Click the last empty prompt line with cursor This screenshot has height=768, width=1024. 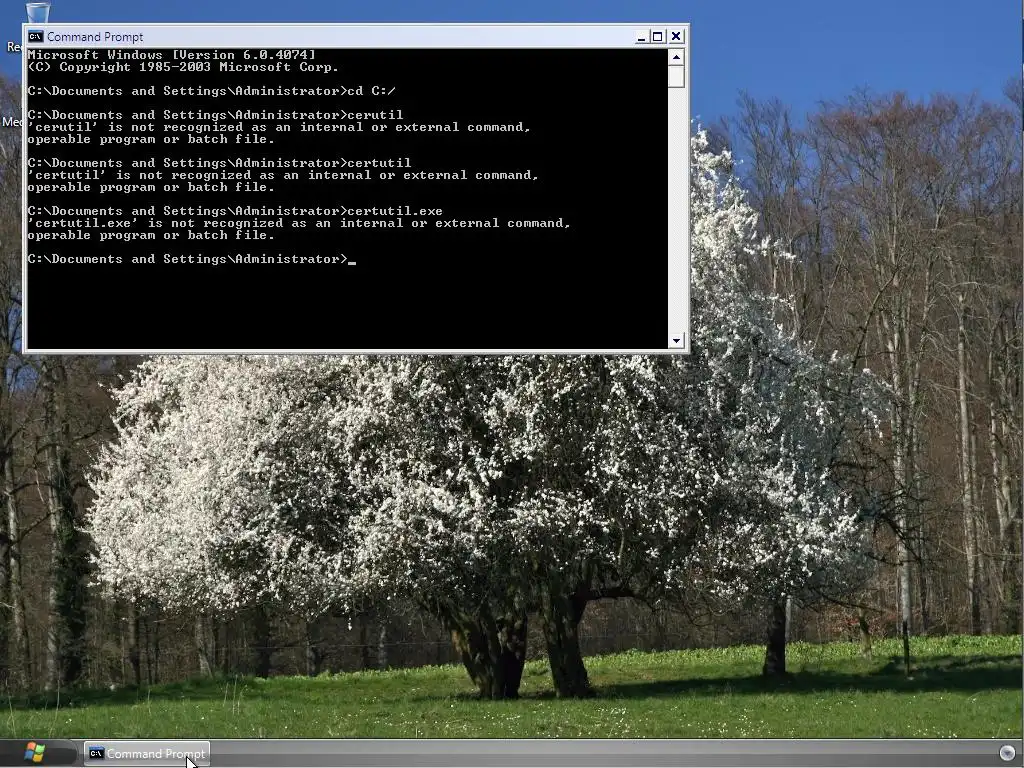click(192, 259)
